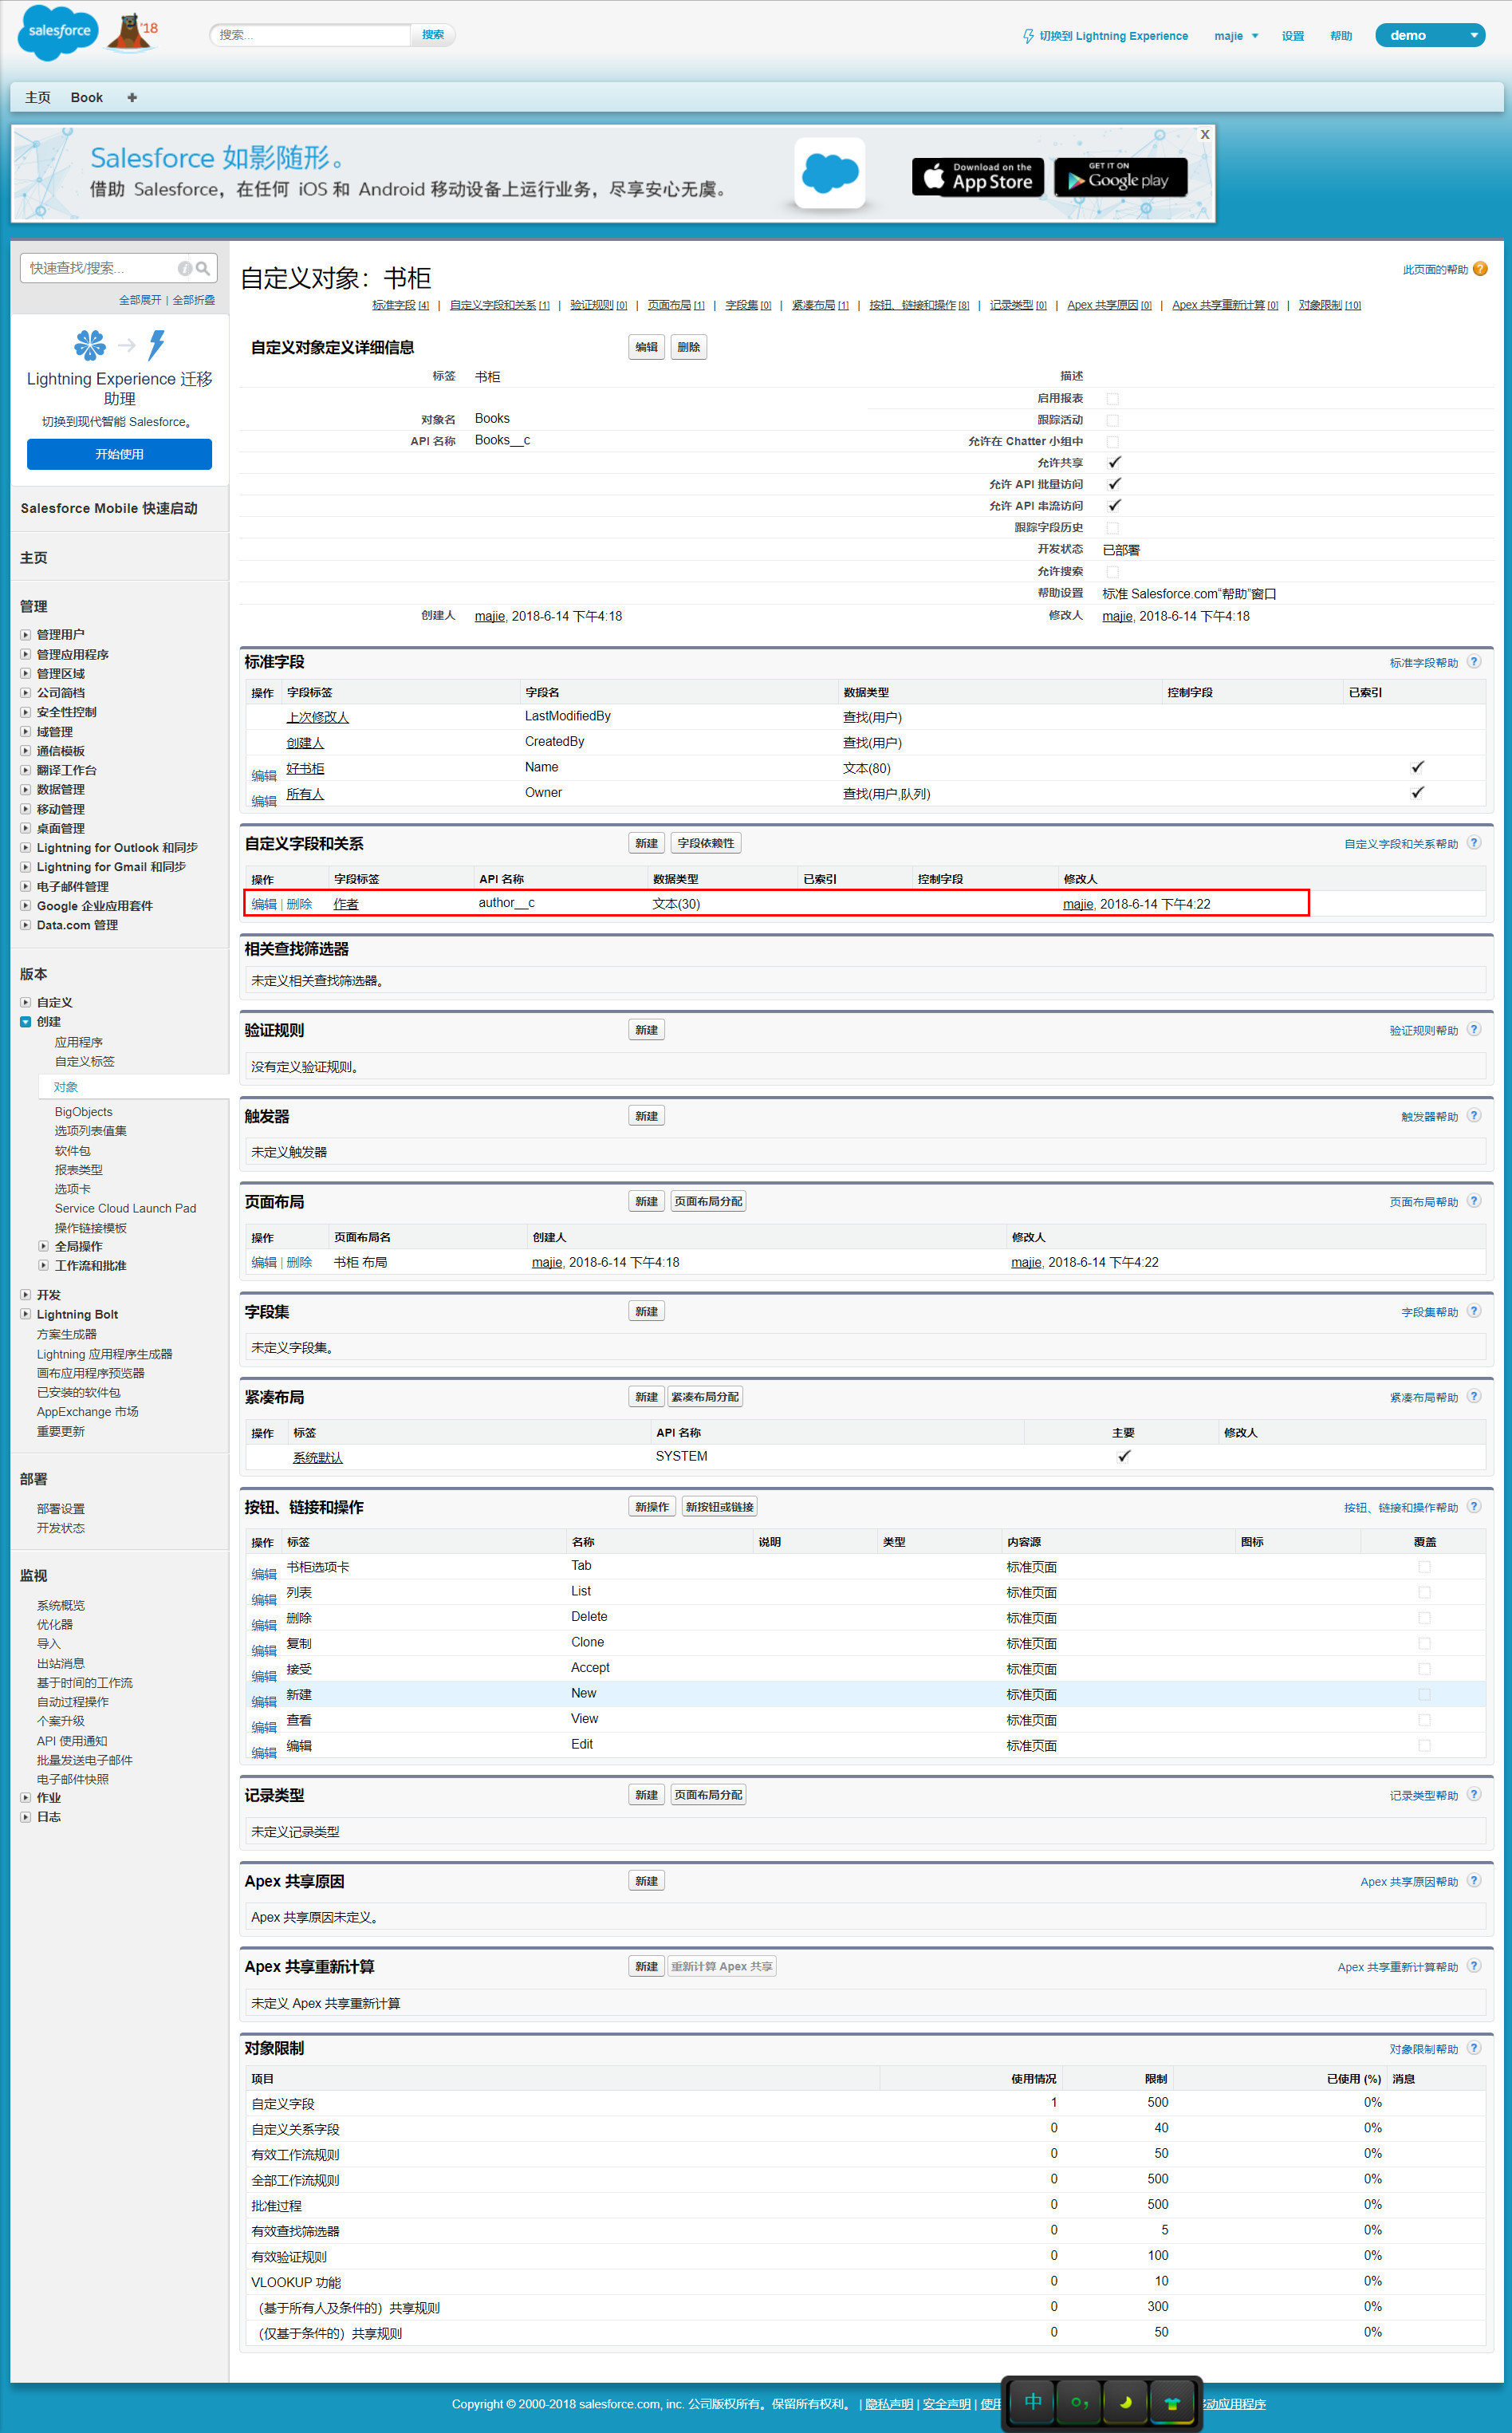Screen dimensions: 1512x2433
Task: Click the shirt skin icon in IME toolbar
Action: [x=1172, y=2402]
